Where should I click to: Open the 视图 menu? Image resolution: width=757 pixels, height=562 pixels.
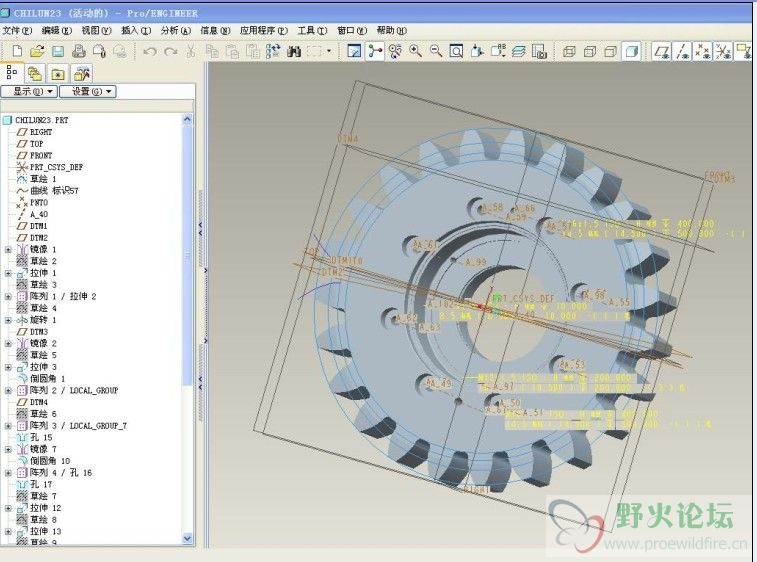coord(96,30)
